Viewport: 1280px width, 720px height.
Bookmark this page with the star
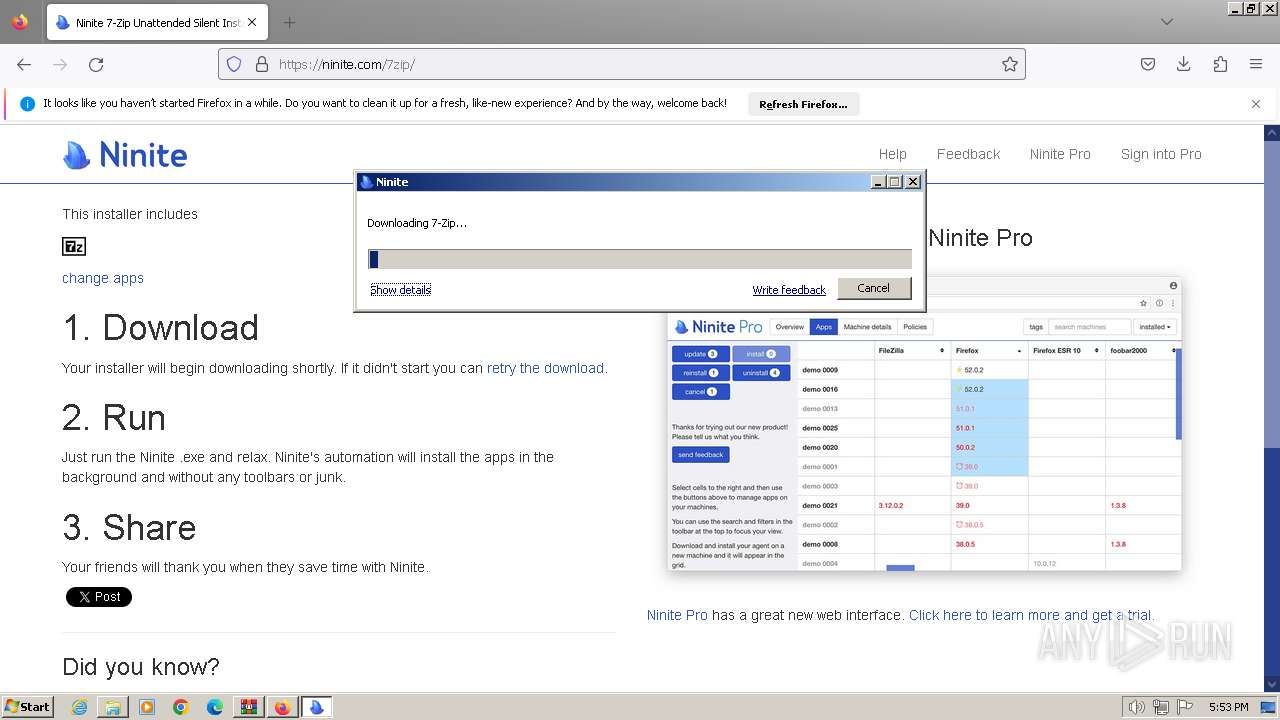coord(1010,64)
